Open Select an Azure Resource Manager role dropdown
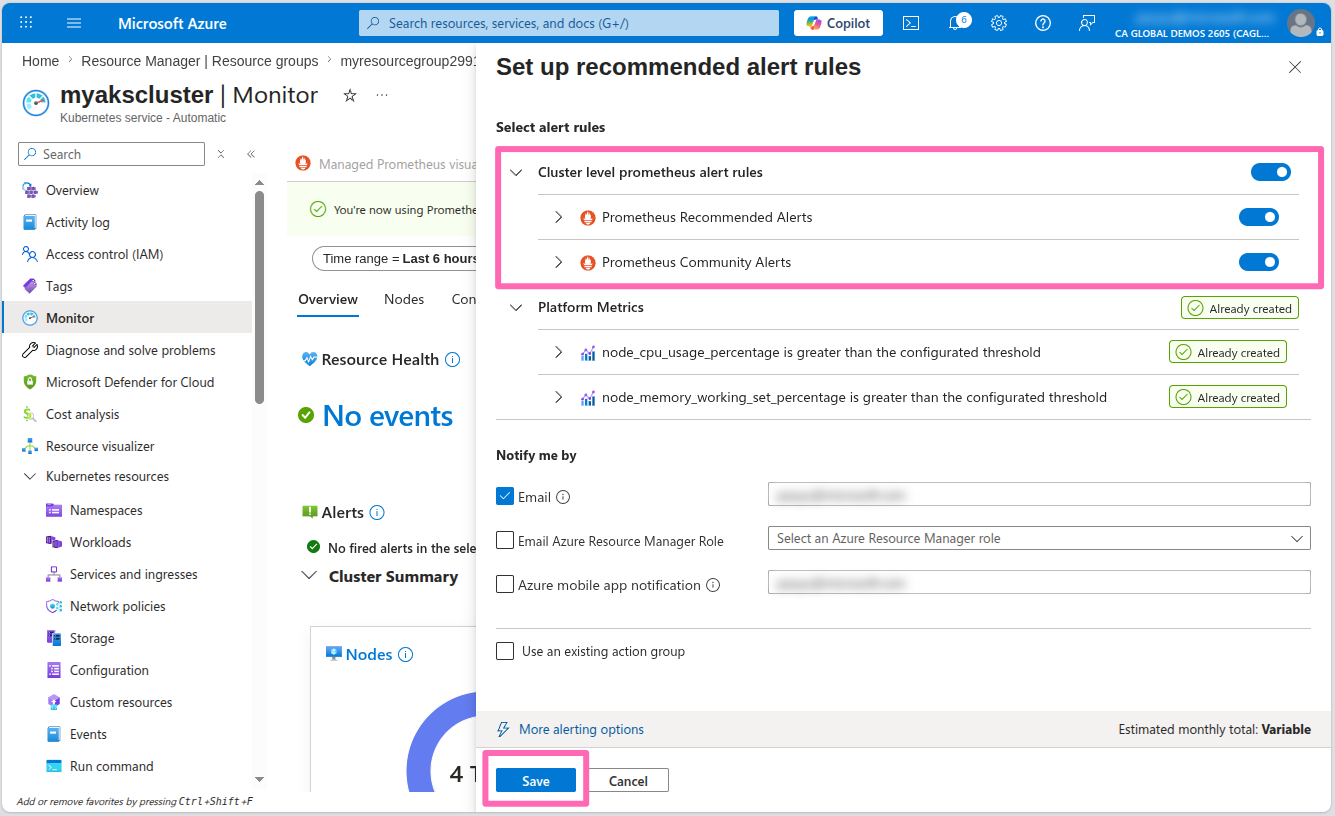This screenshot has width=1335, height=816. point(1039,538)
